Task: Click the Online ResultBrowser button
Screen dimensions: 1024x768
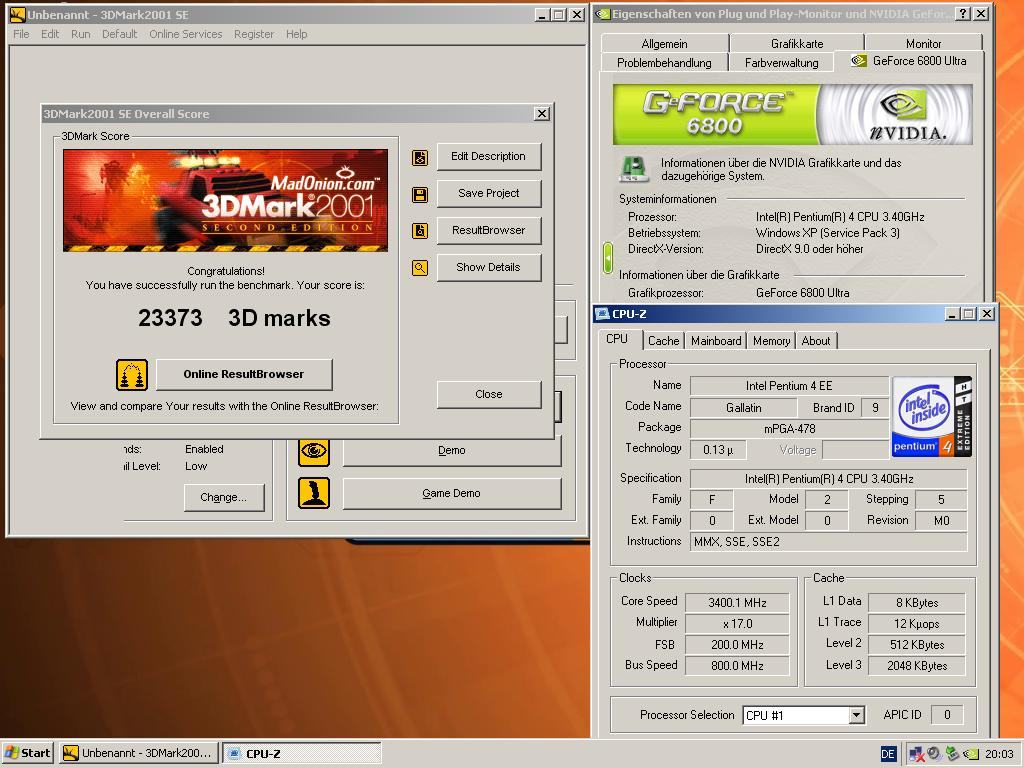Action: click(244, 374)
